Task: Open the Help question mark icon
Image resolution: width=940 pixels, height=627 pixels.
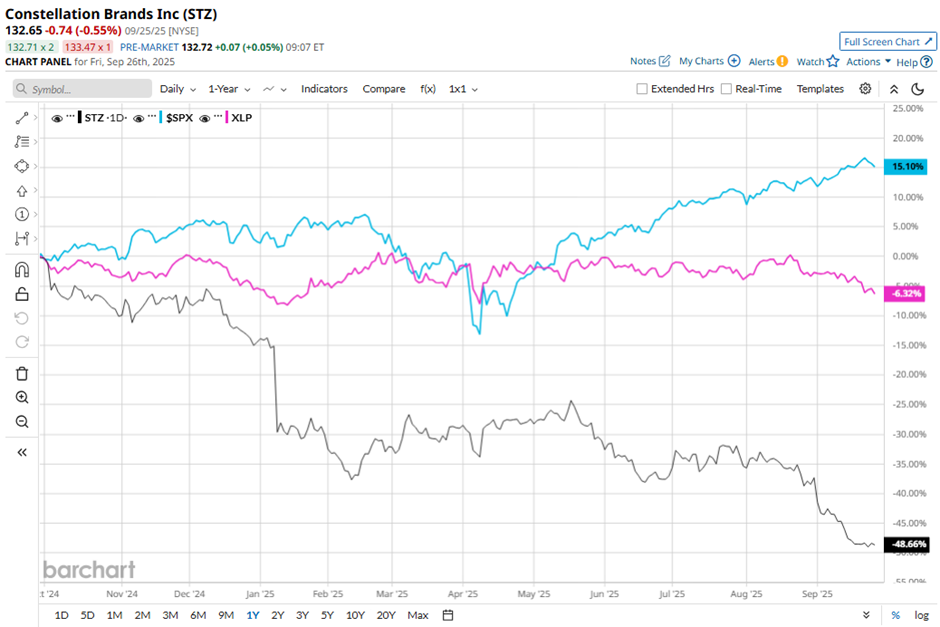Action: [926, 62]
